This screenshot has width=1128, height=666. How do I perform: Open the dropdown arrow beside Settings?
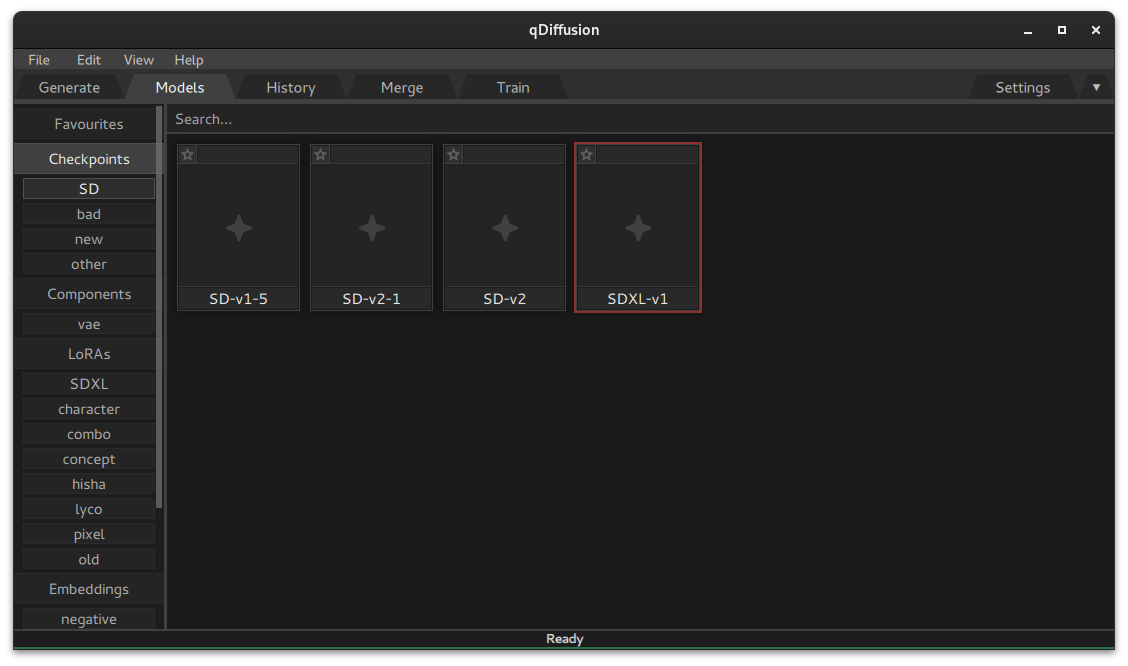click(1096, 87)
